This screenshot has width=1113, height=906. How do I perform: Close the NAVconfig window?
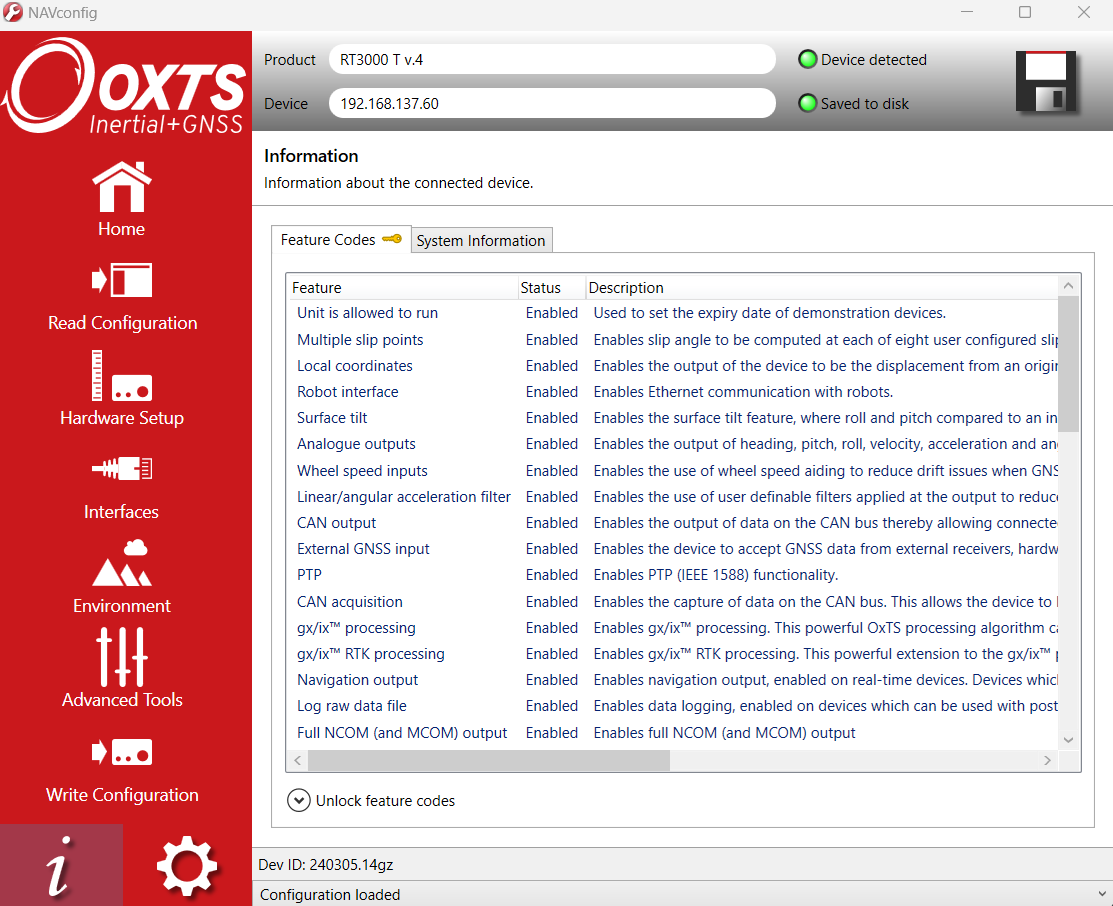(1084, 12)
